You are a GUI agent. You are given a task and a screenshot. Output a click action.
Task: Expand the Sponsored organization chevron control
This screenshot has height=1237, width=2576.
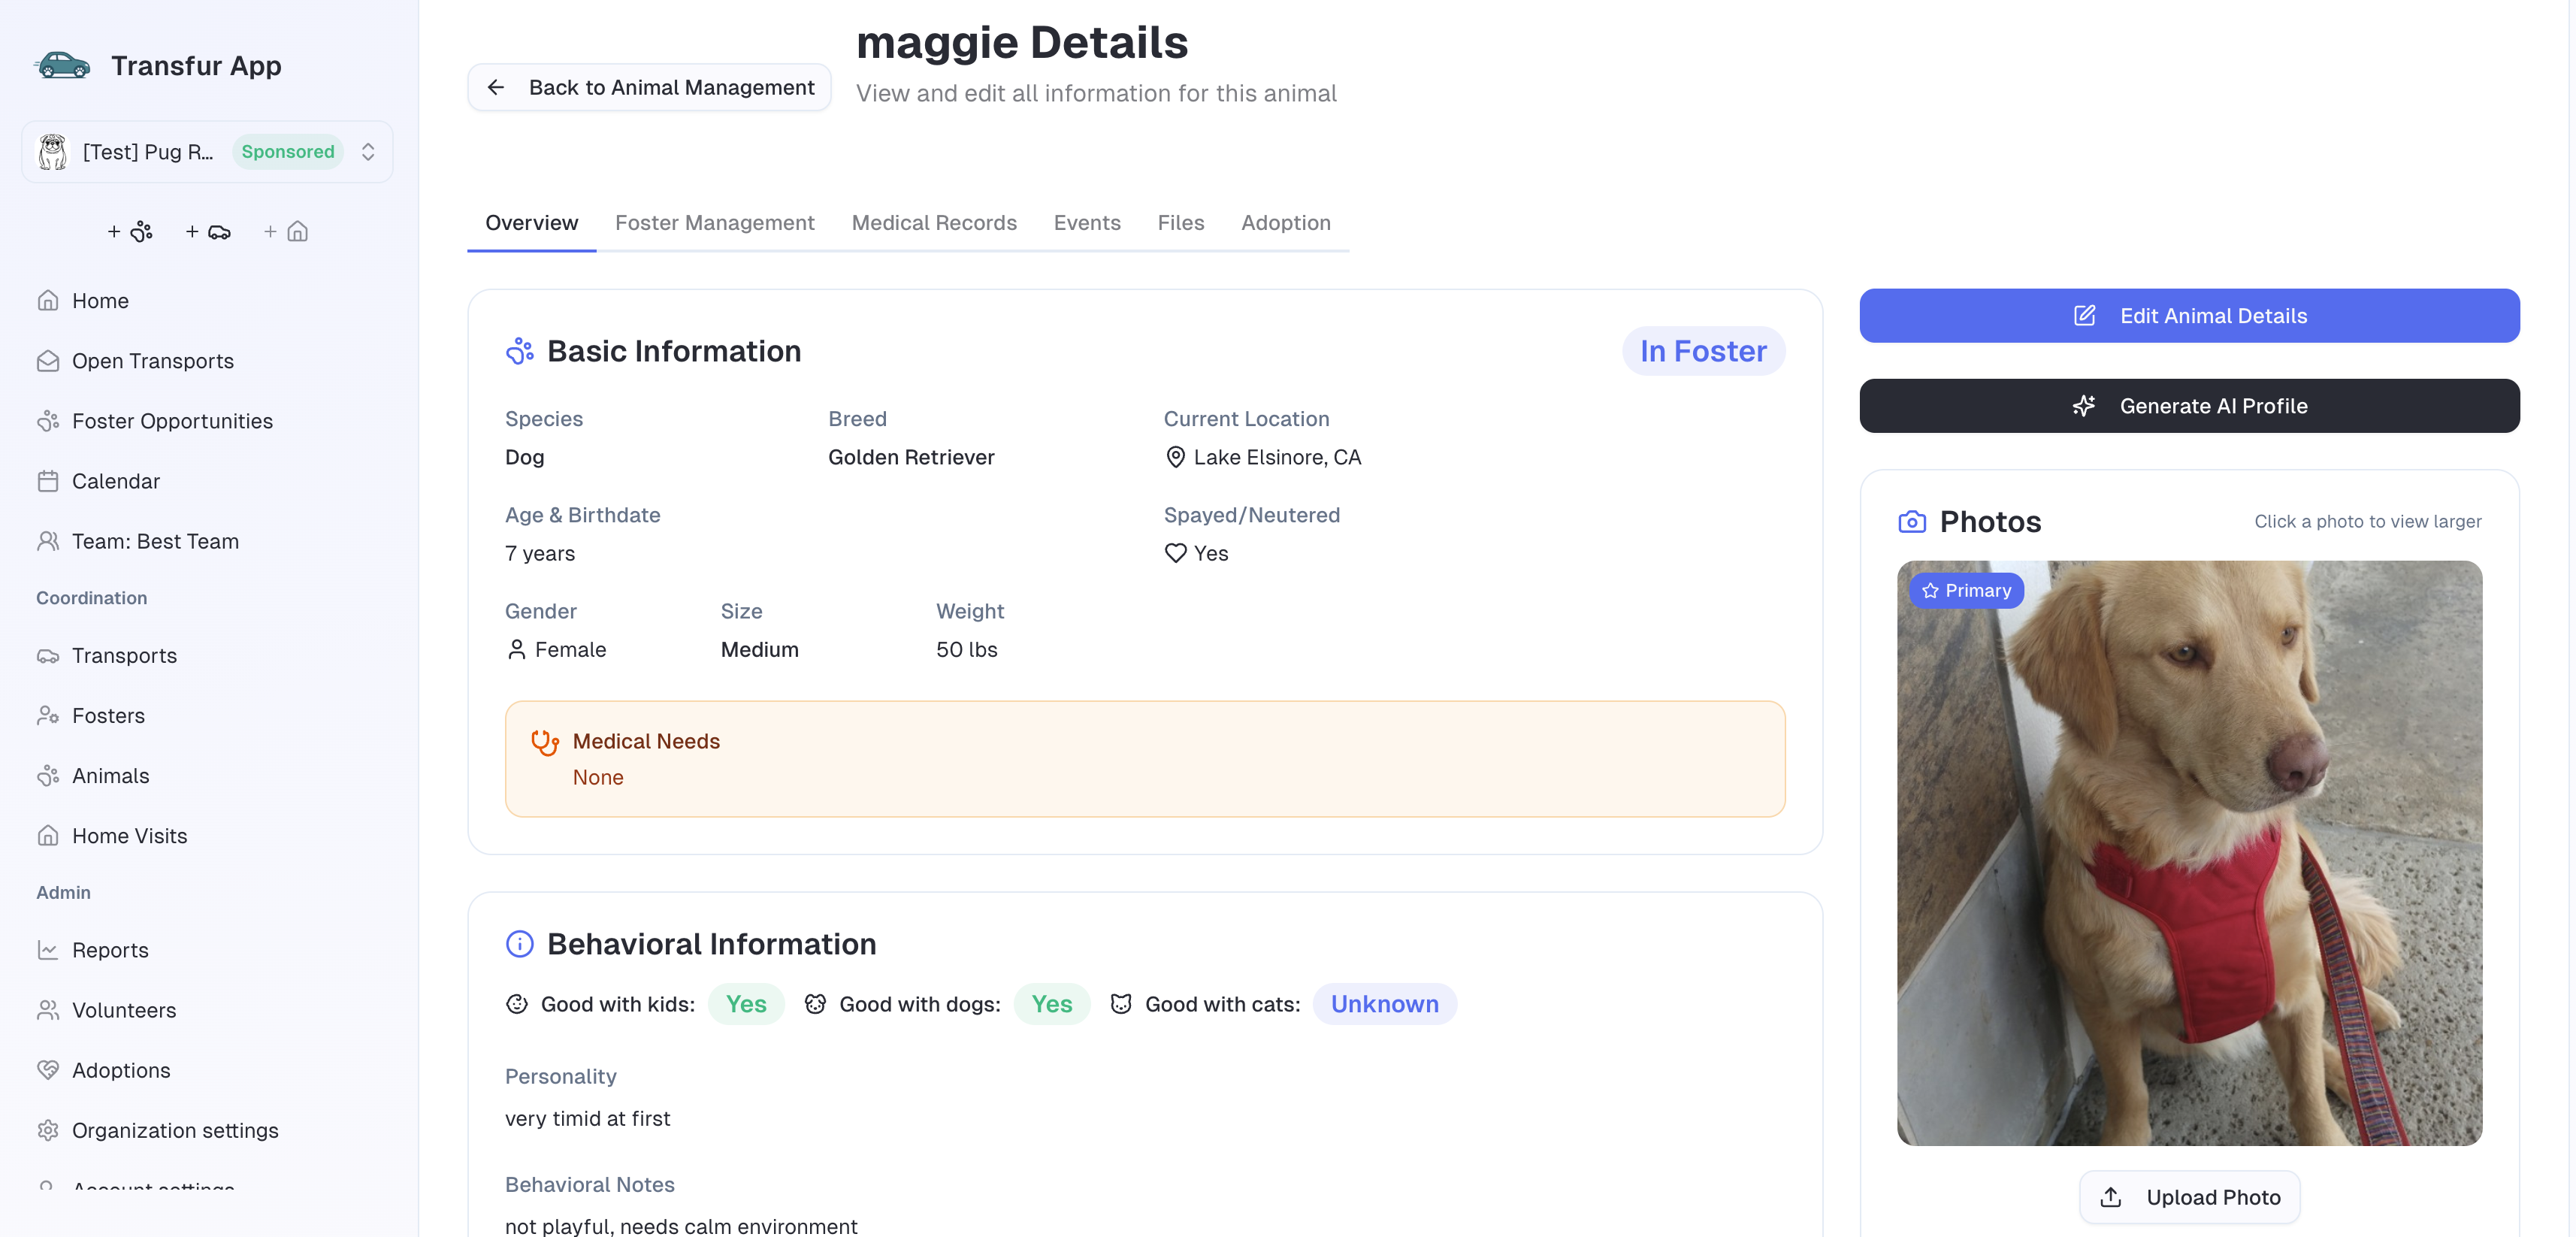(368, 151)
